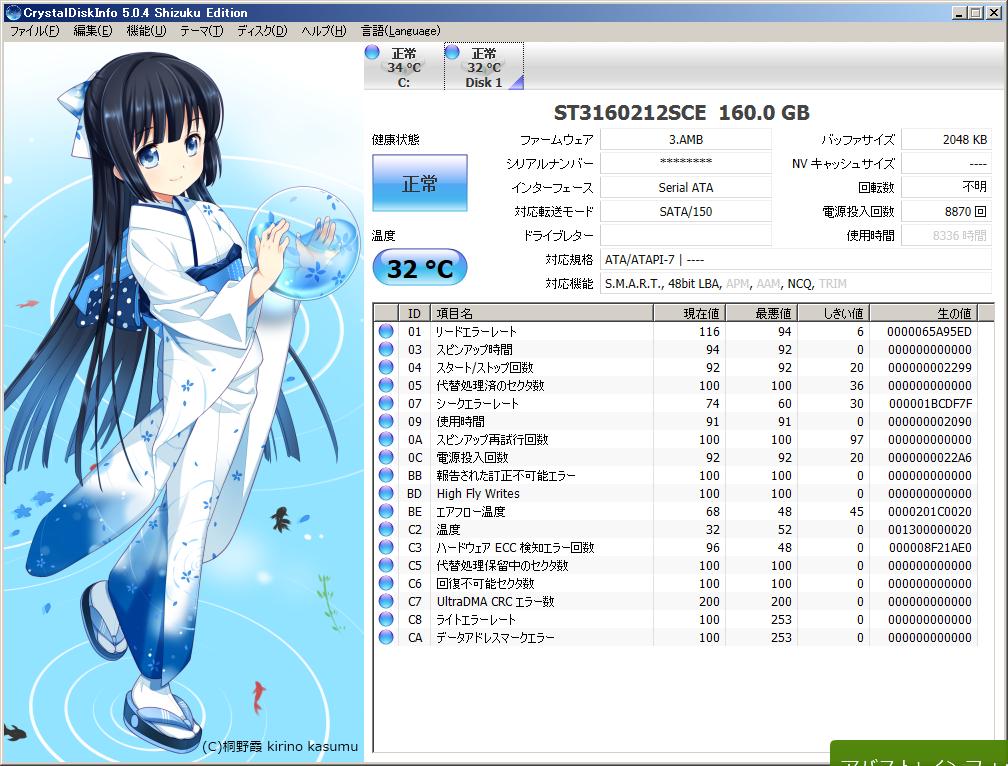Click the status circle for 05 代替処理済のセクタ数 row
Image resolution: width=1008 pixels, height=766 pixels.
386,386
